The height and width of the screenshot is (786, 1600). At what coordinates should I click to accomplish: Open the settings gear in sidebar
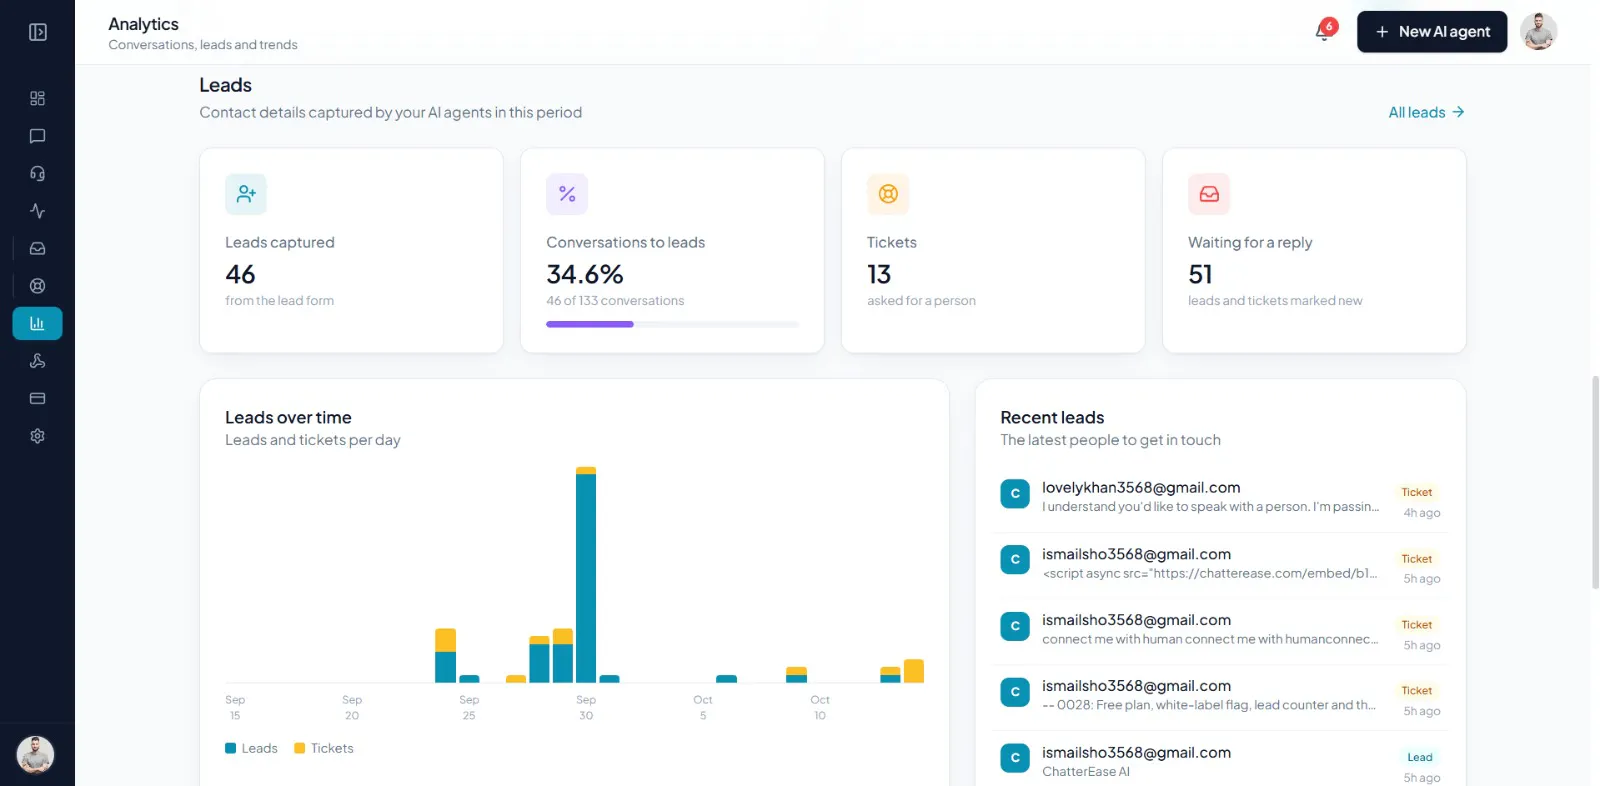(x=38, y=436)
